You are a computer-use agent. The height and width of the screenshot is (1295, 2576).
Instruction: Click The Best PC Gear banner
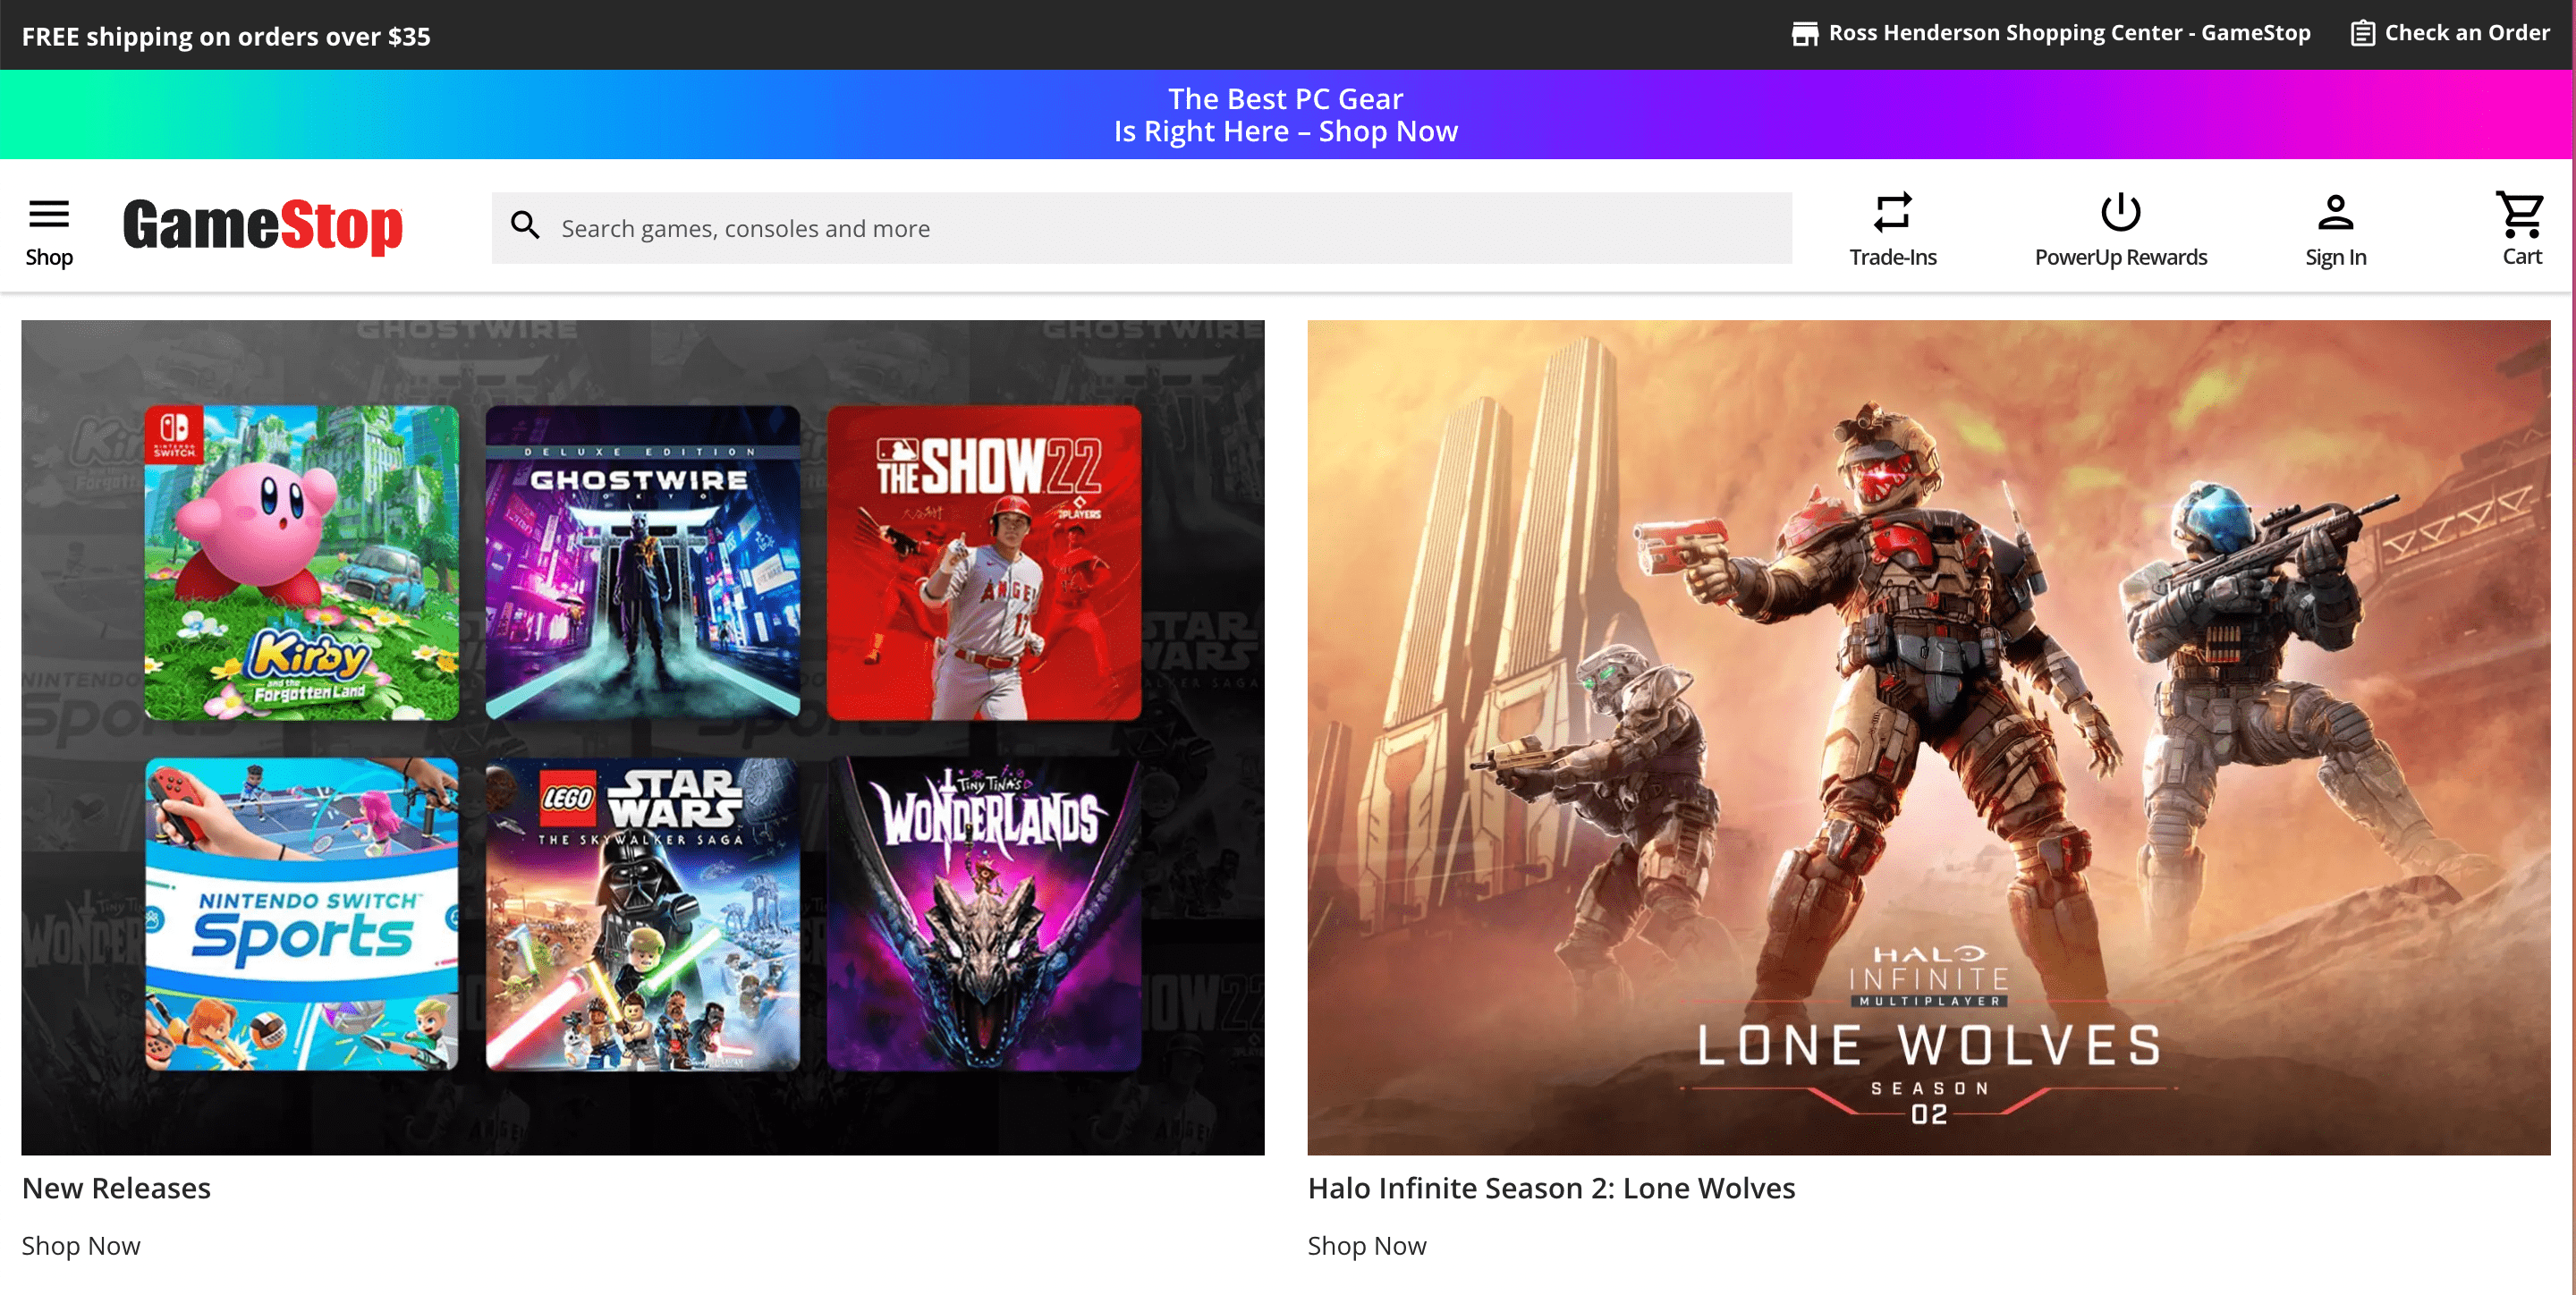1286,114
